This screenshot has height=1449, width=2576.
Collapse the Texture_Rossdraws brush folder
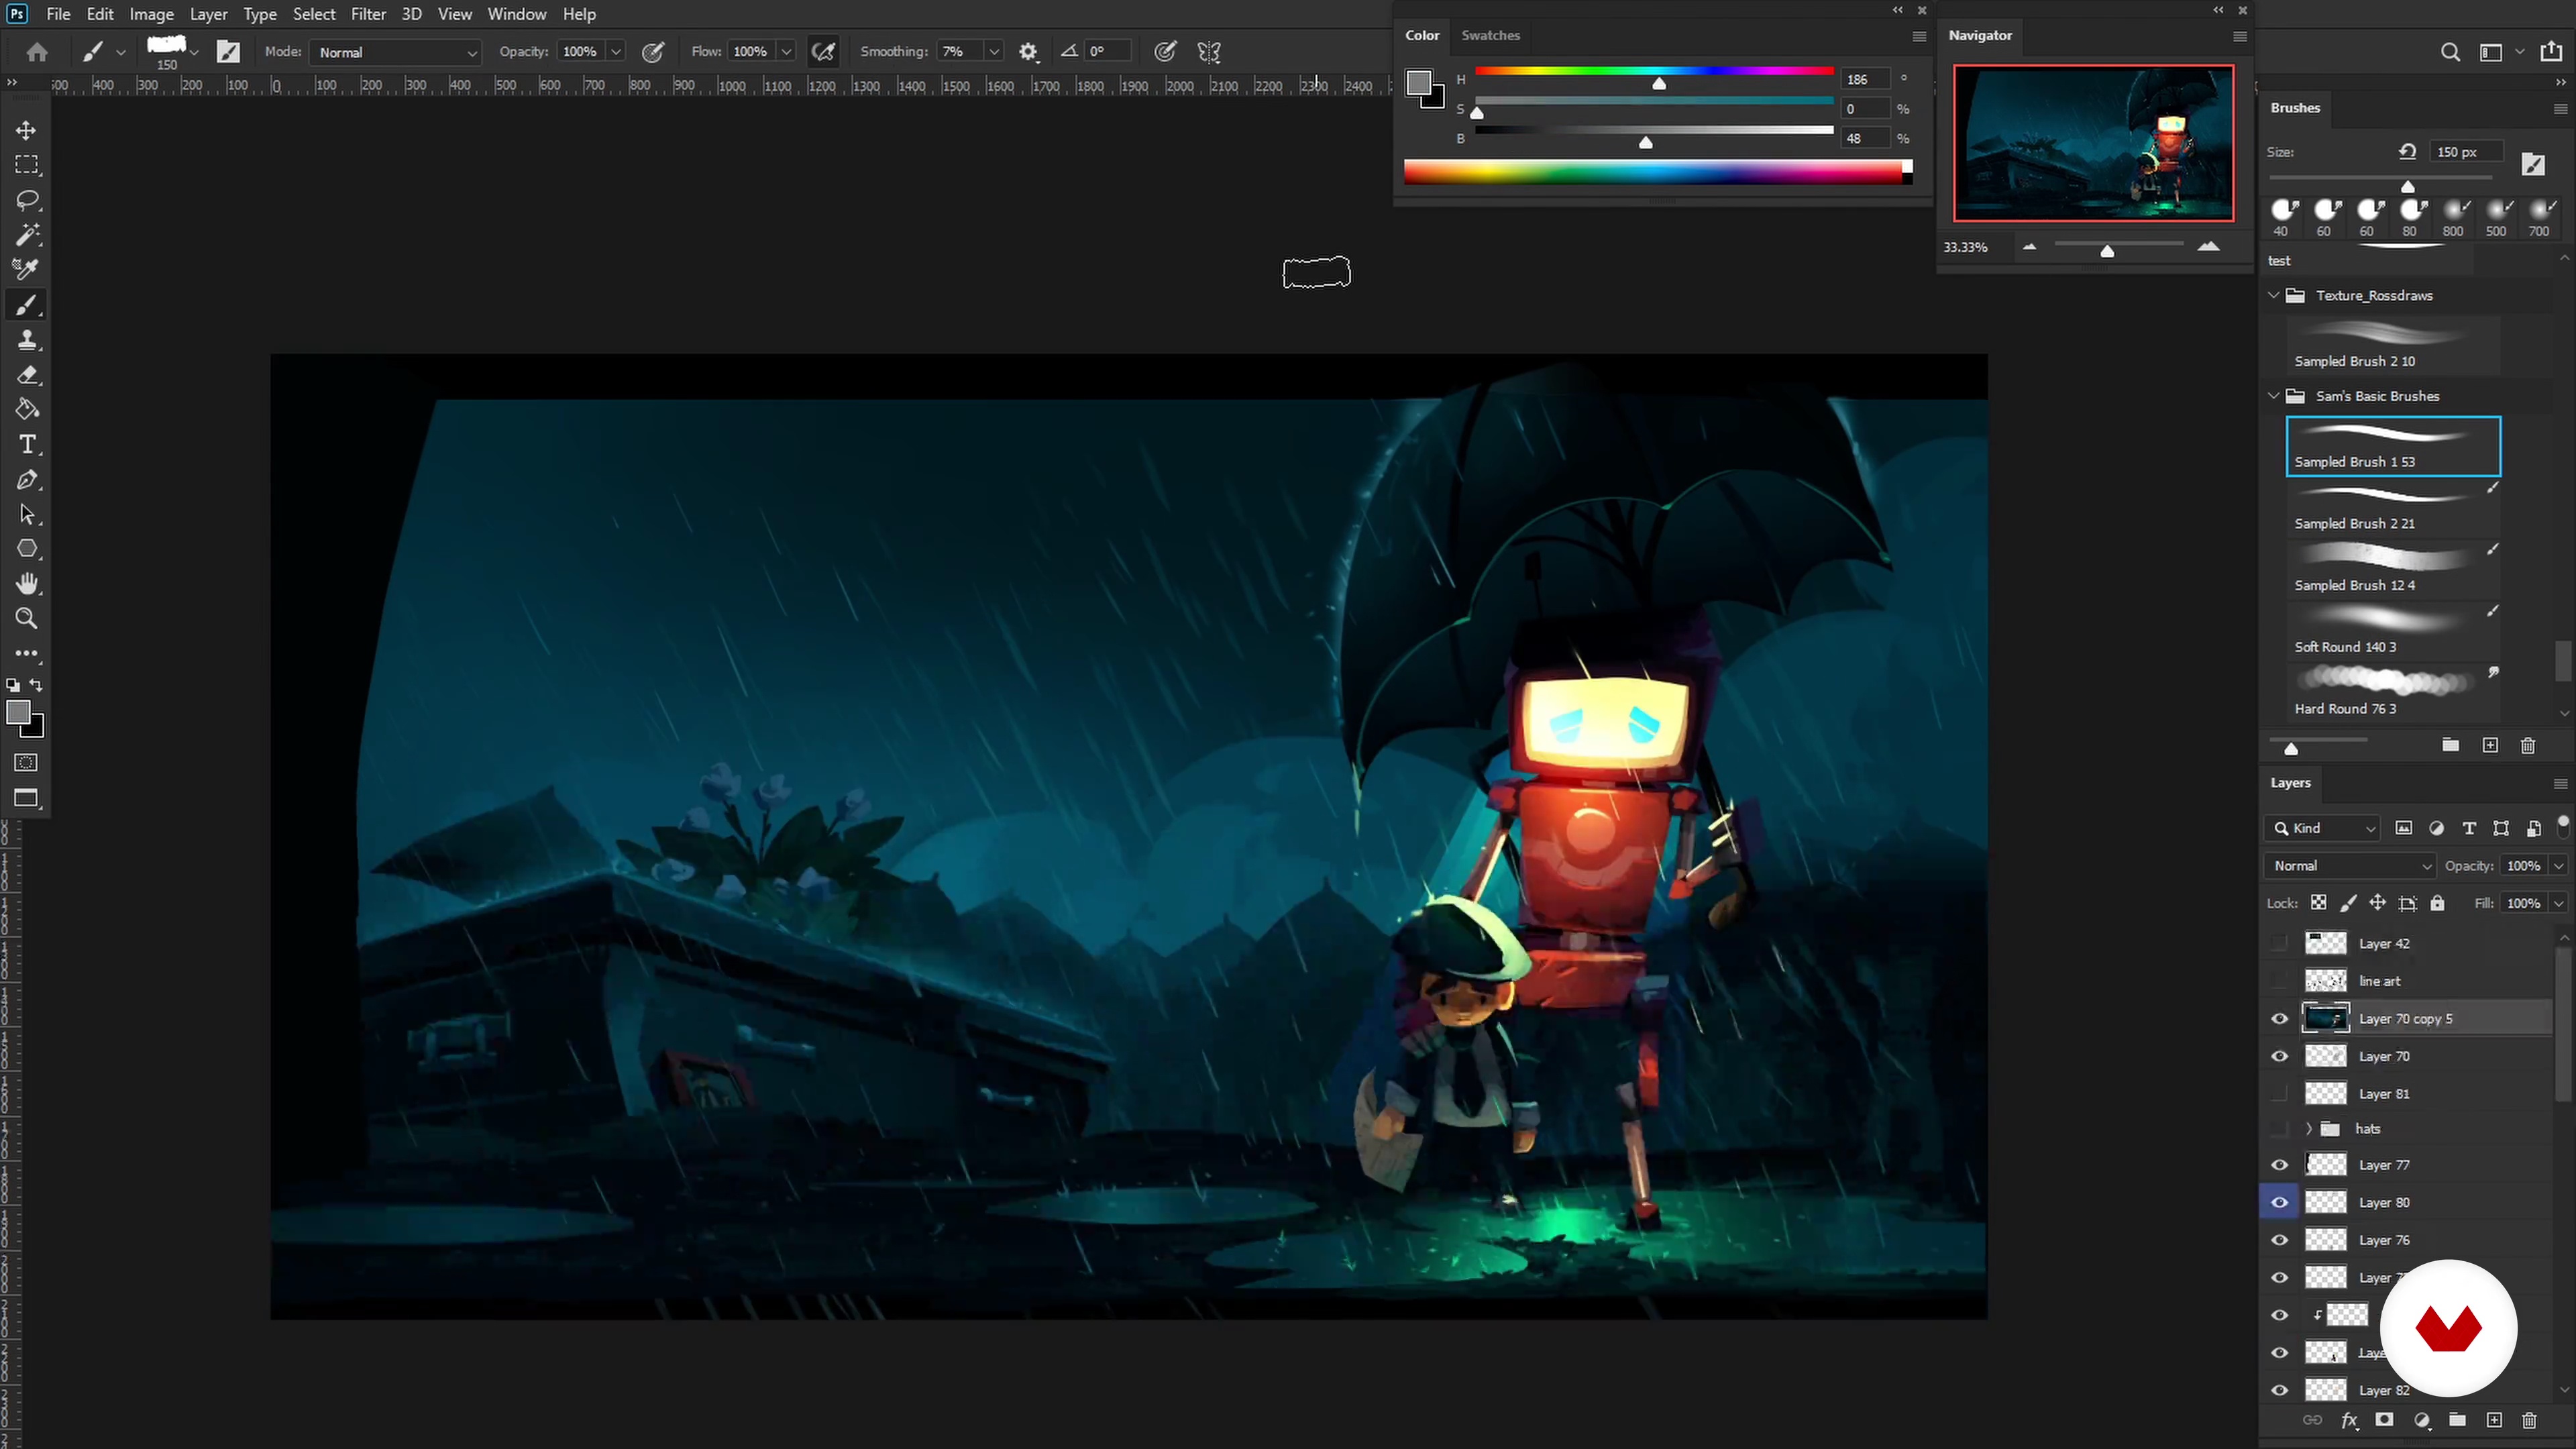click(x=2274, y=295)
